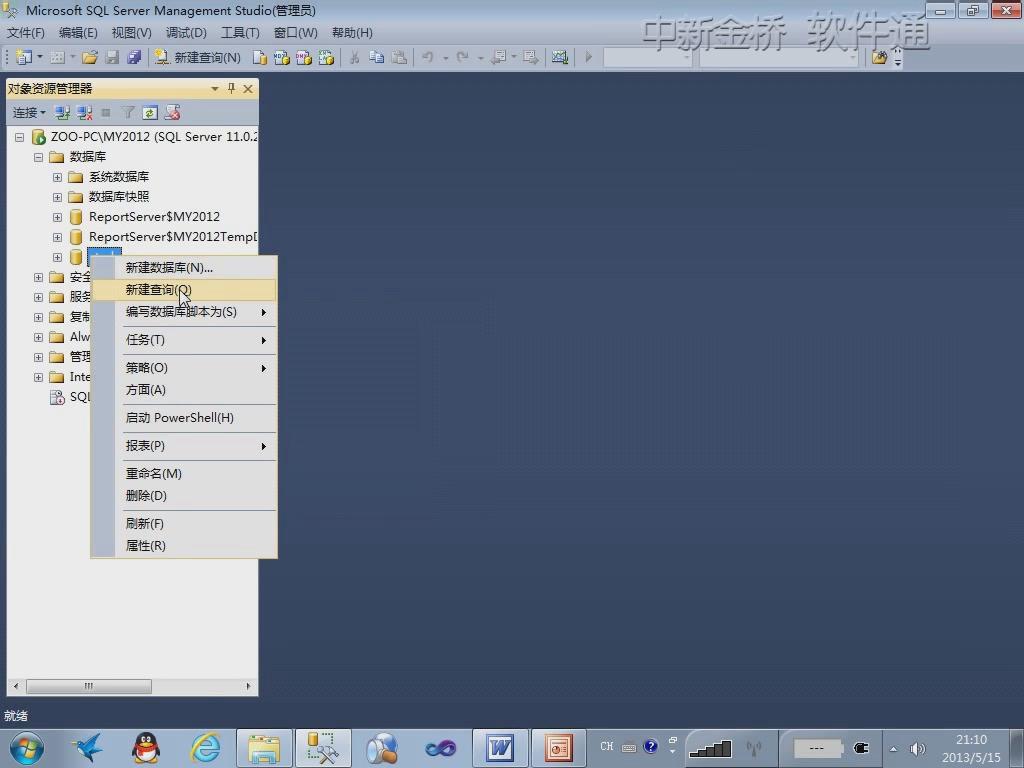
Task: Click the Save disk icon
Action: tap(112, 57)
